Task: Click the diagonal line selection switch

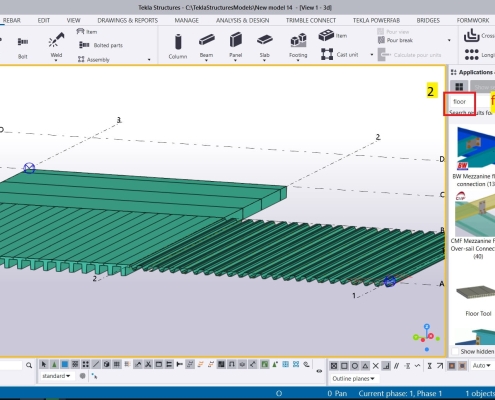Action: click(x=96, y=365)
